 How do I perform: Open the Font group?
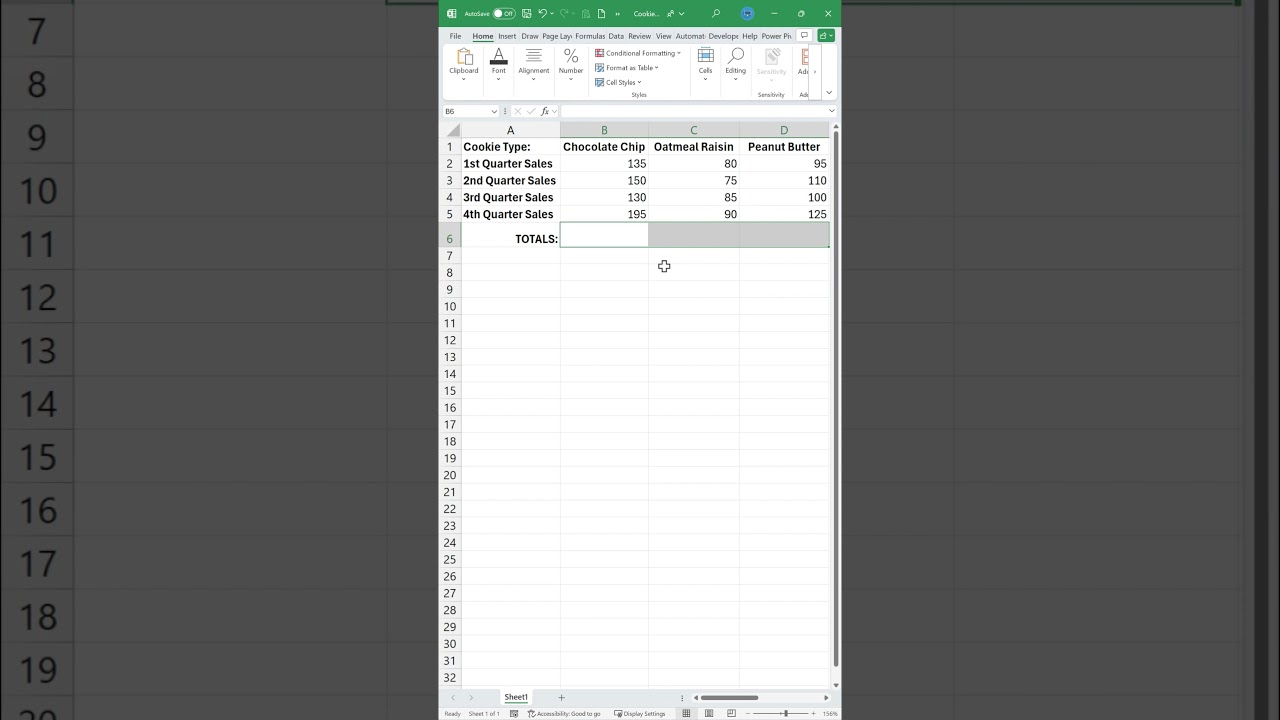pyautogui.click(x=498, y=65)
